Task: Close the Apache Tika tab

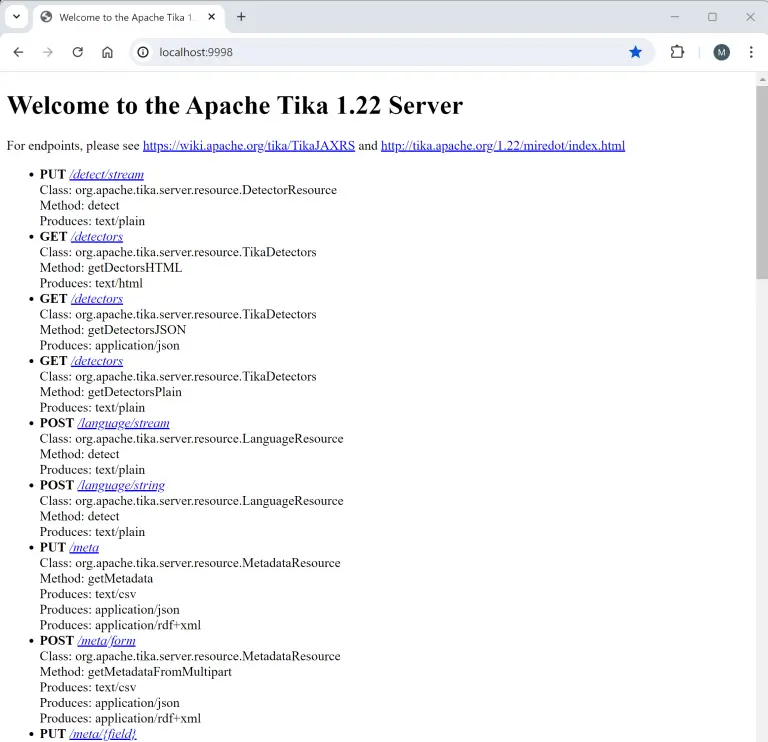Action: pos(211,17)
